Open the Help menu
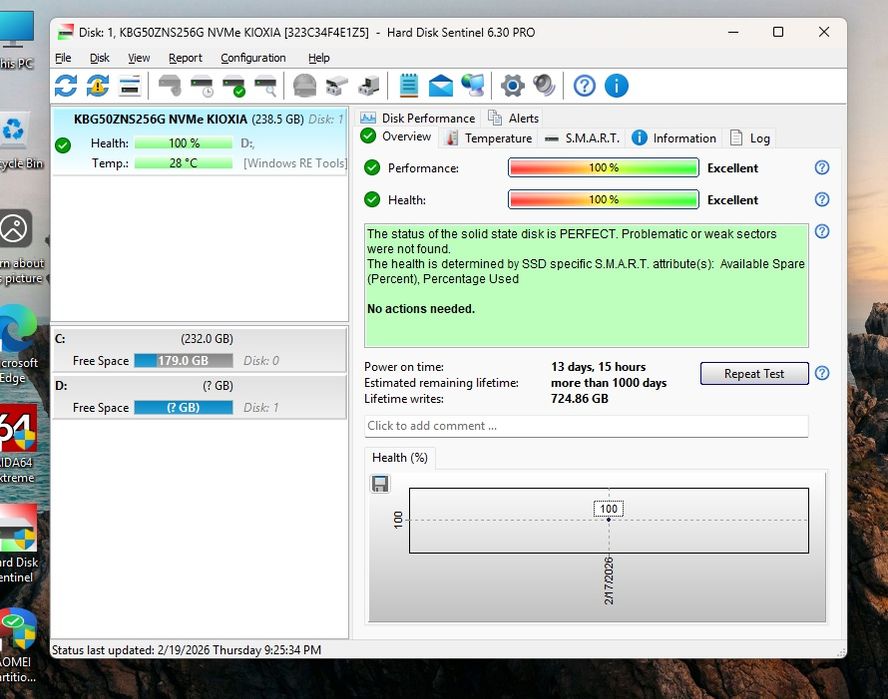 tap(319, 58)
